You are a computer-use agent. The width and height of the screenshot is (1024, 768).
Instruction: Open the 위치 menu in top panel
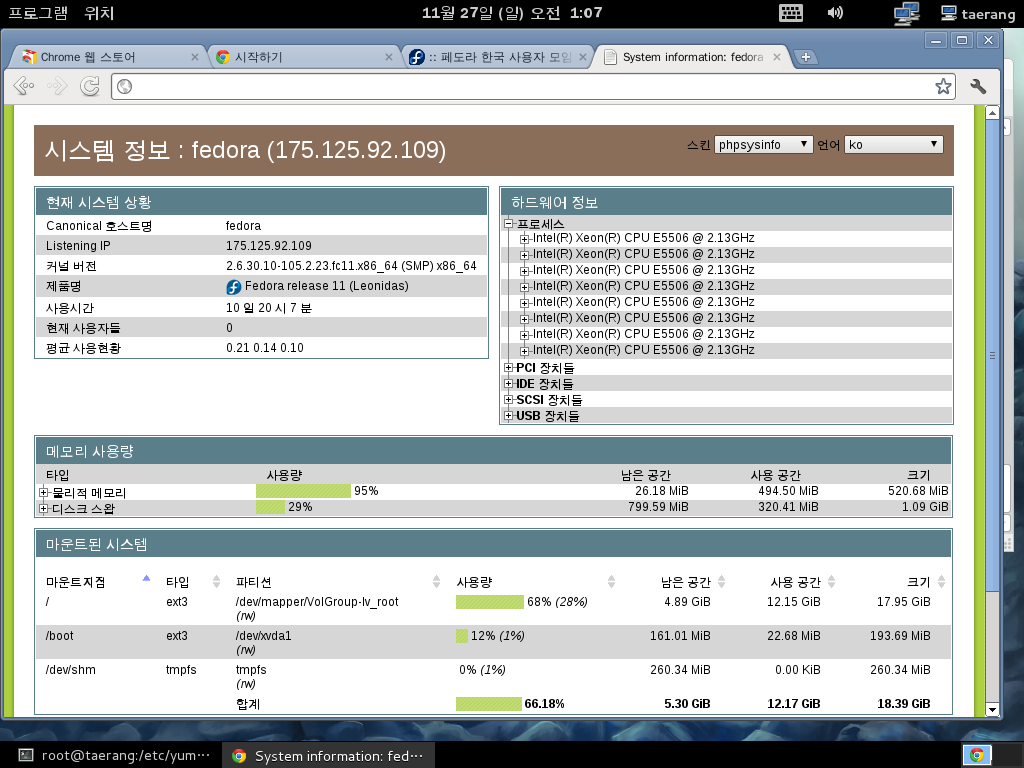tap(99, 13)
